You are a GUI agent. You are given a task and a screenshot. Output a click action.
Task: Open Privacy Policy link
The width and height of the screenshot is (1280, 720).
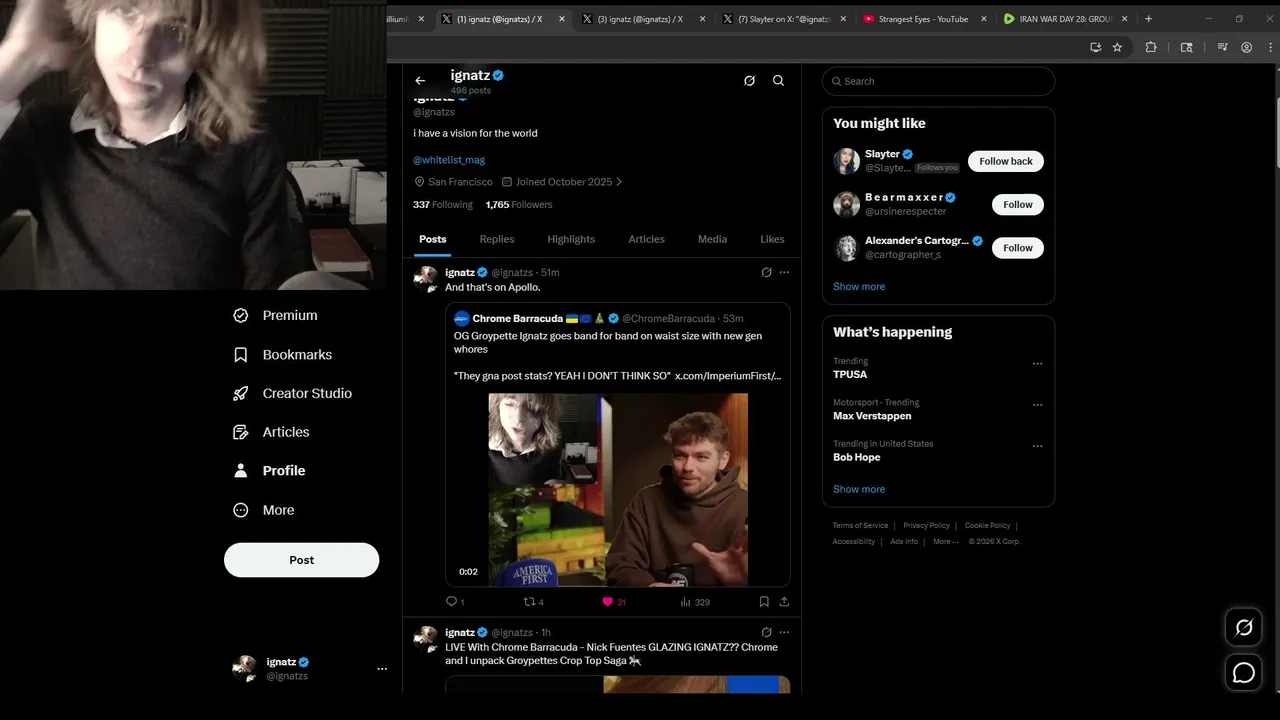926,526
